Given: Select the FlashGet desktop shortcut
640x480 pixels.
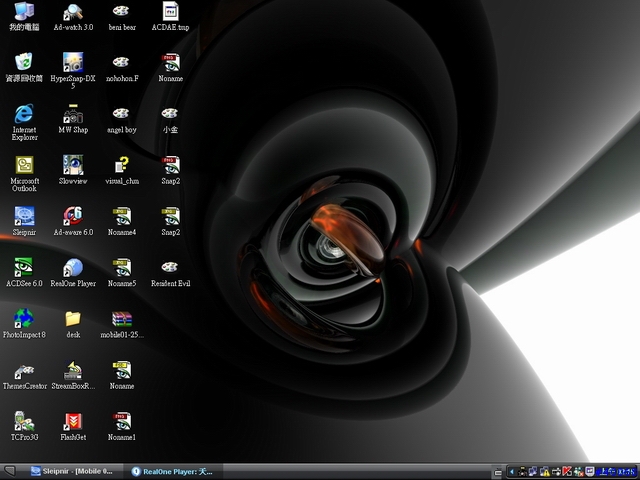Looking at the screenshot, I should coord(73,421).
